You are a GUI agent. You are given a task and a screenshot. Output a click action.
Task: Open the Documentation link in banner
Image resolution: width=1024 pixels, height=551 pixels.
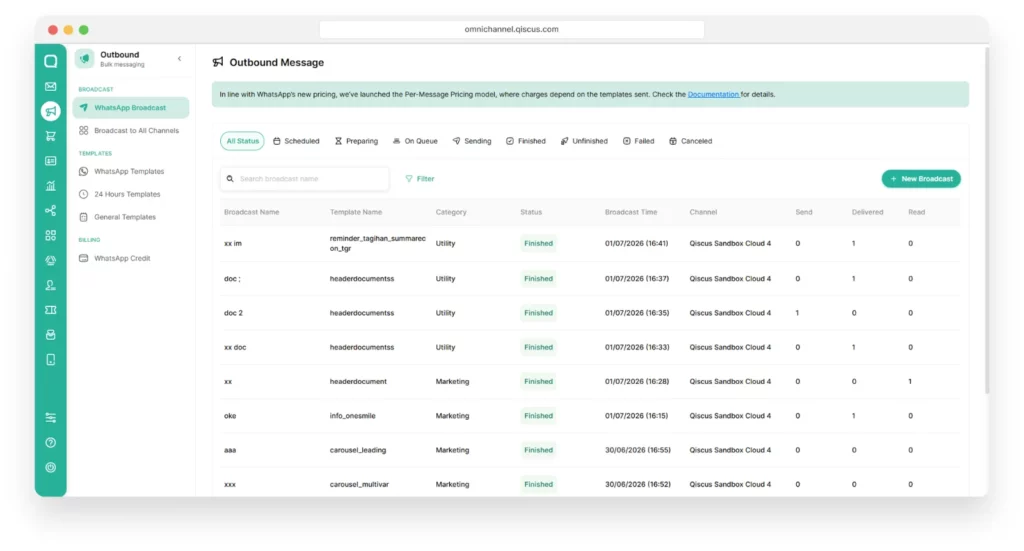713,94
